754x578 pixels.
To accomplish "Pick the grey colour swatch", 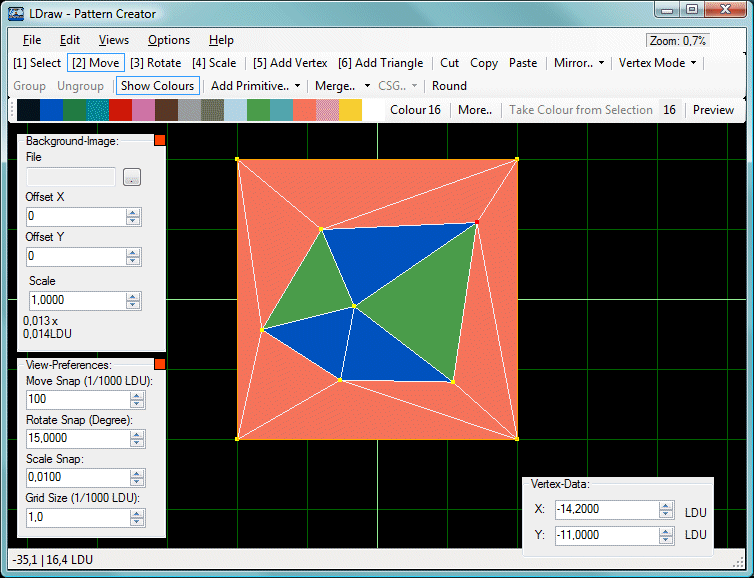I will click(x=189, y=110).
